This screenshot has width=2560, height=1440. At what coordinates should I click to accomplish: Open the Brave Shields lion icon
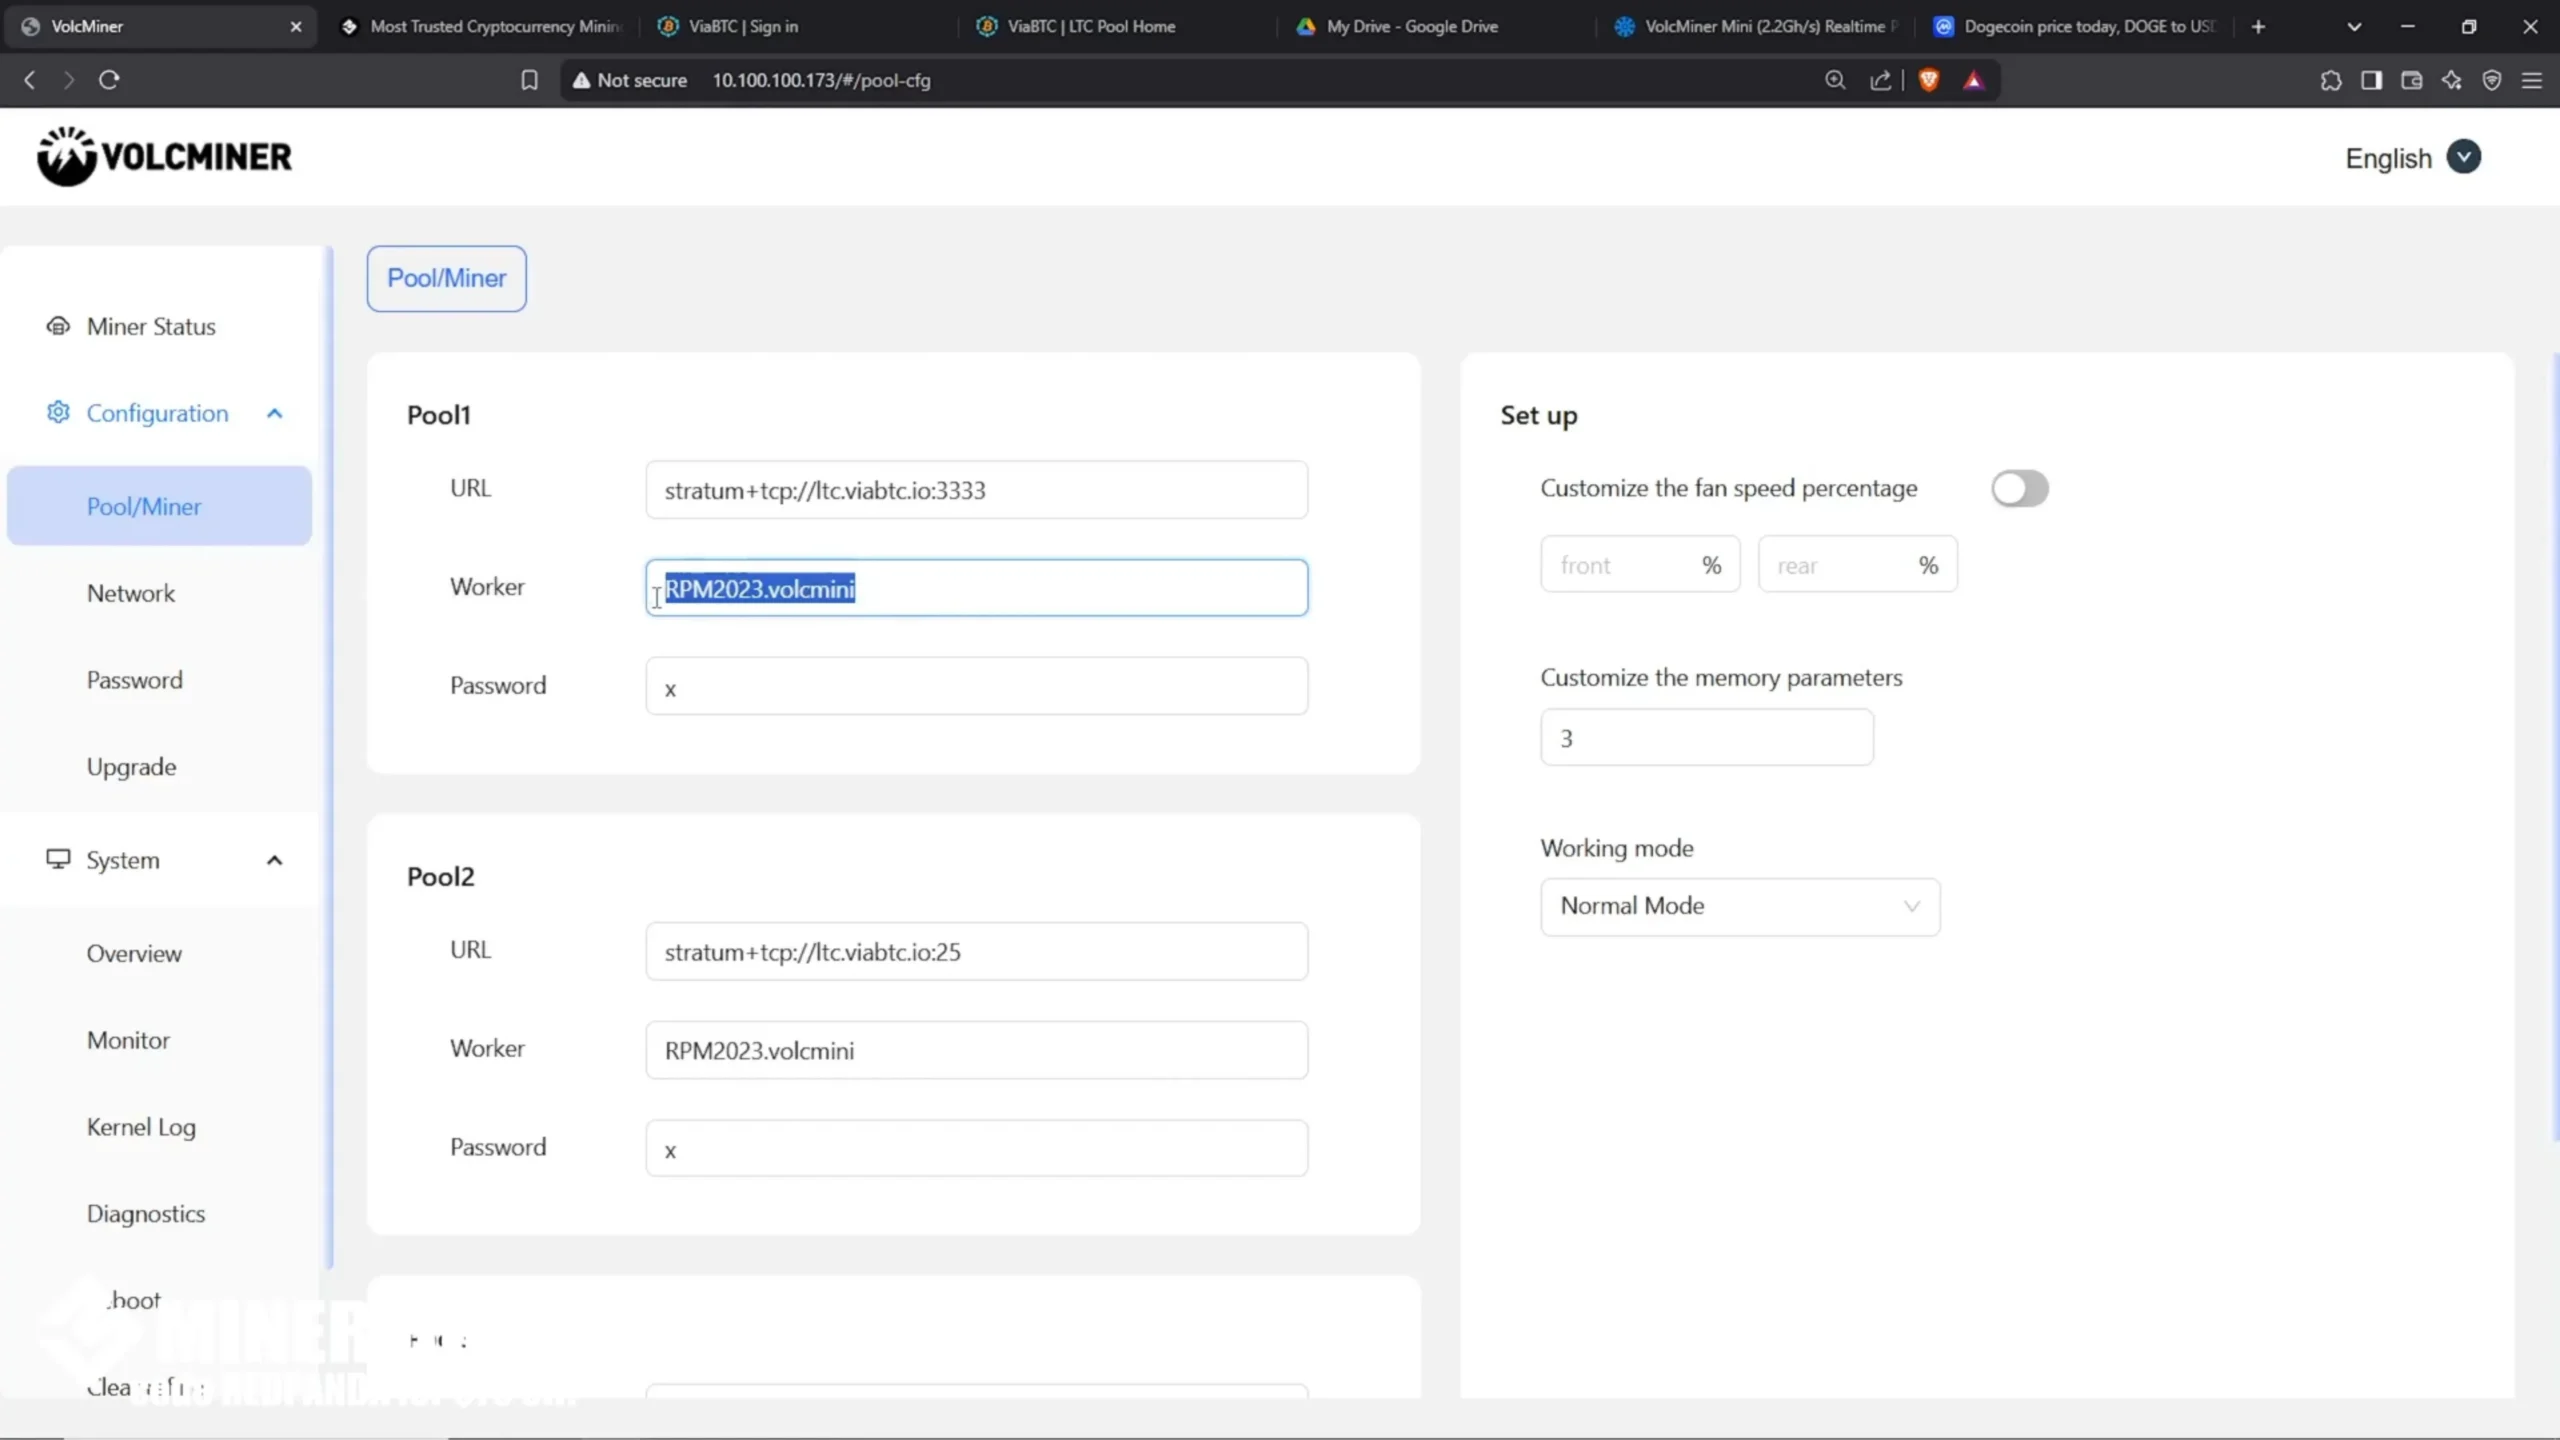[x=1929, y=80]
